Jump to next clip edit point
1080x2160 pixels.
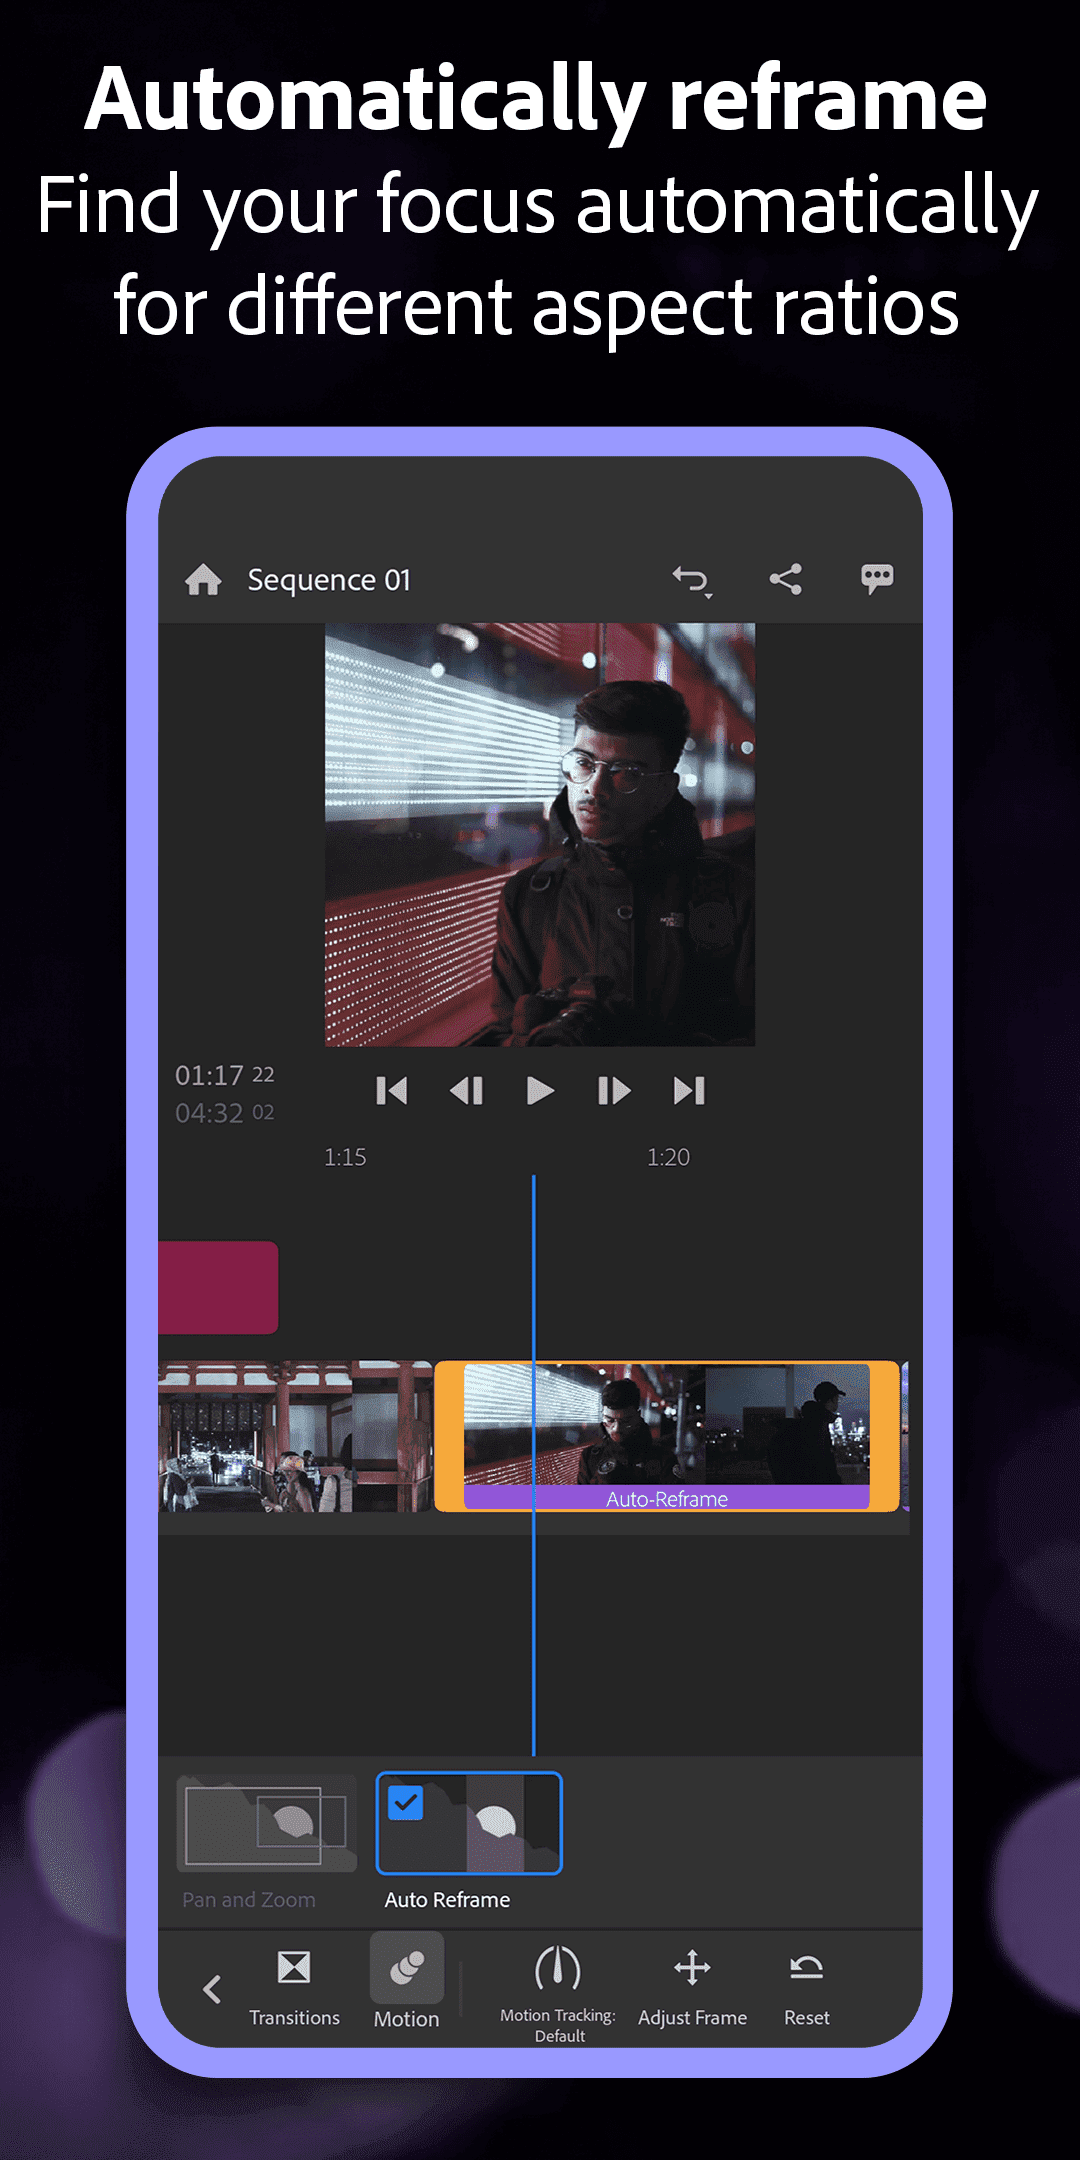point(689,1091)
